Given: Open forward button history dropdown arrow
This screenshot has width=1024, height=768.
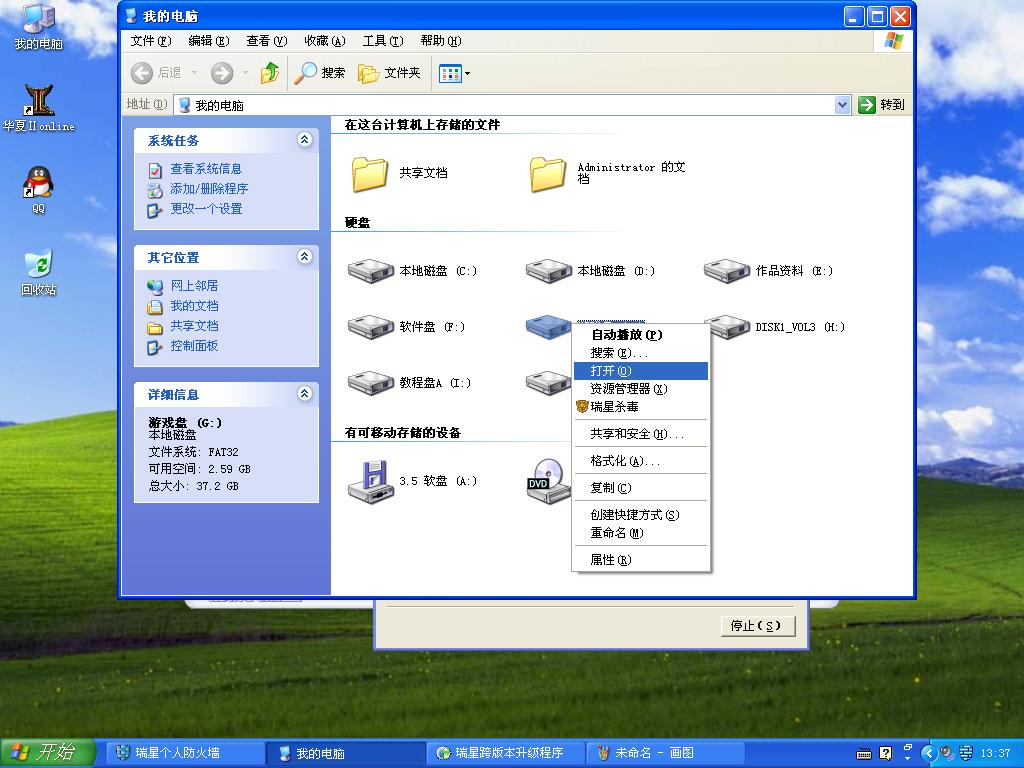Looking at the screenshot, I should point(245,73).
